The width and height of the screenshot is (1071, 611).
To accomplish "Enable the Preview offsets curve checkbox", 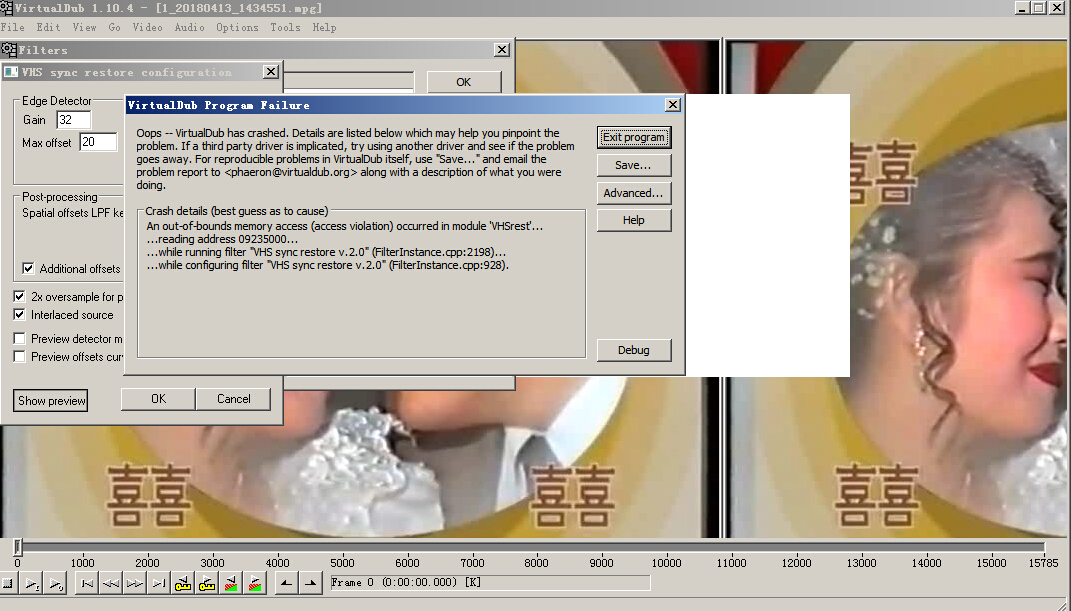I will (x=20, y=356).
